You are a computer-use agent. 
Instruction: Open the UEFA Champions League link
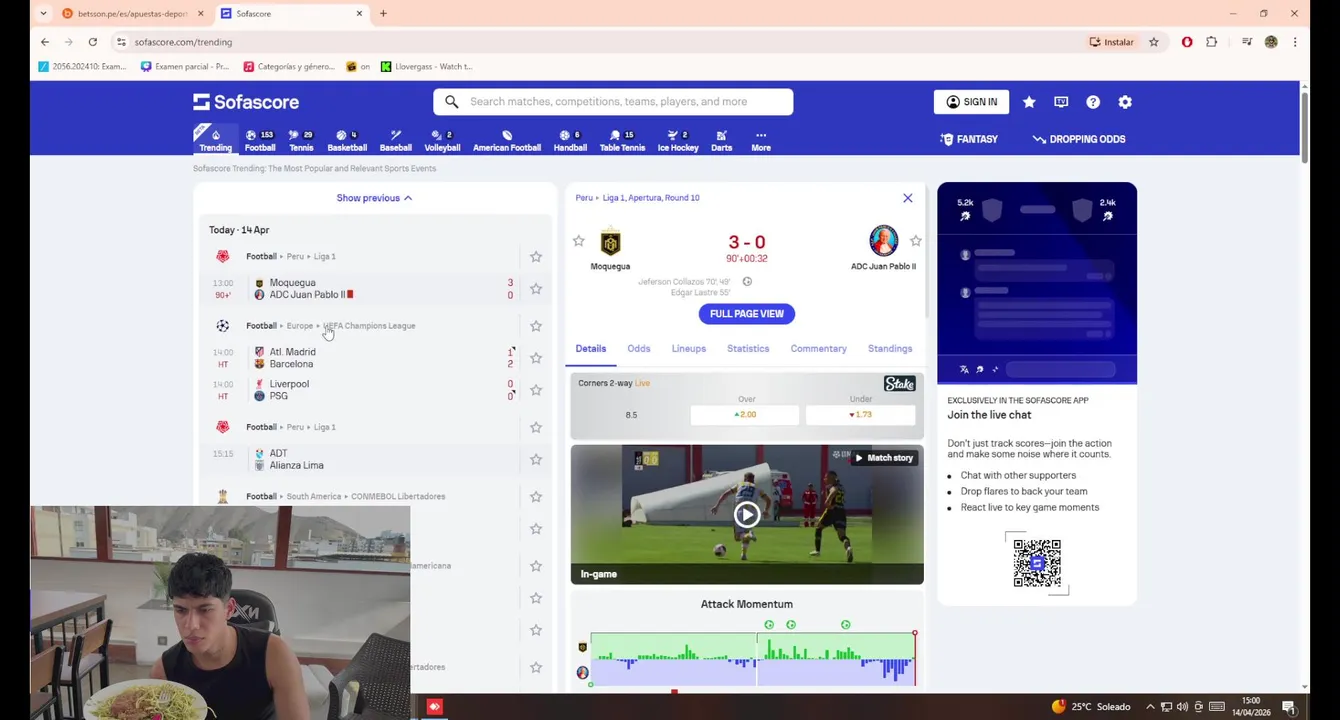368,326
